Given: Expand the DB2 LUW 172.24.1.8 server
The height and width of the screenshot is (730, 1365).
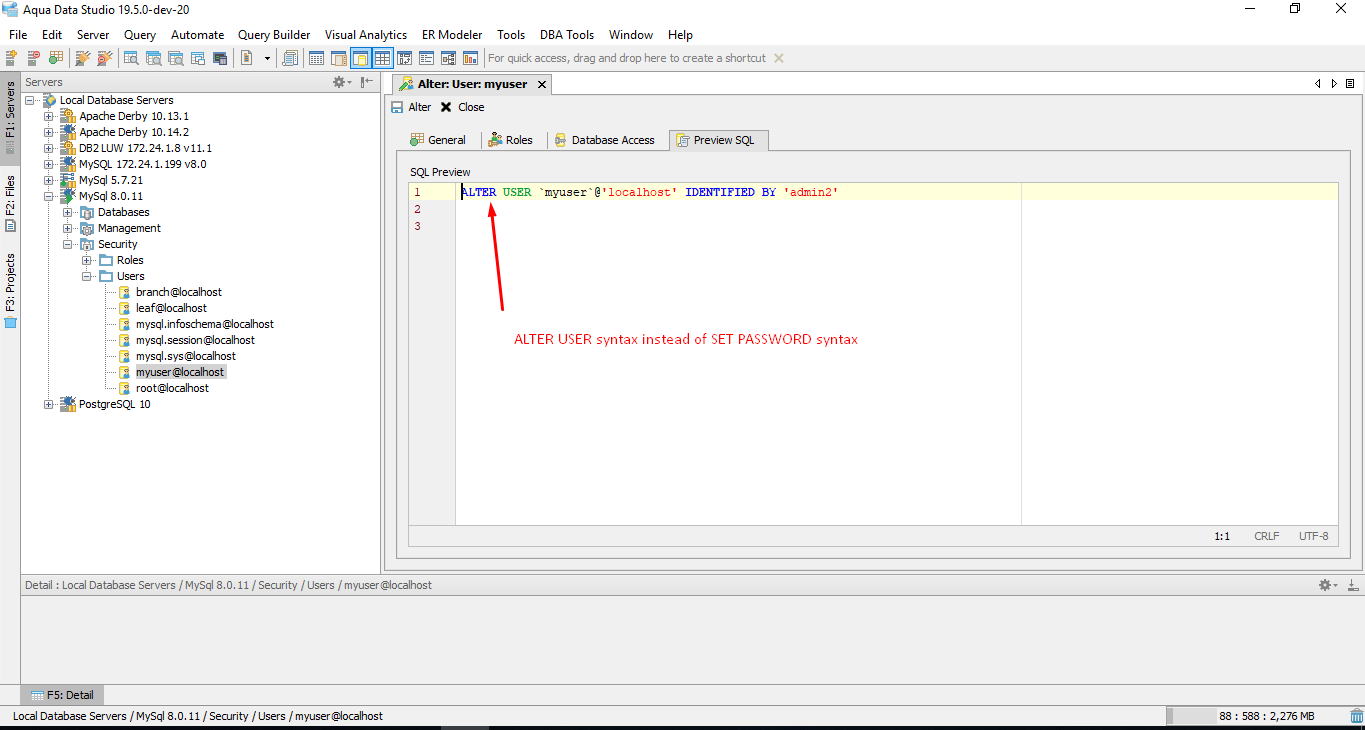Looking at the screenshot, I should pyautogui.click(x=48, y=148).
